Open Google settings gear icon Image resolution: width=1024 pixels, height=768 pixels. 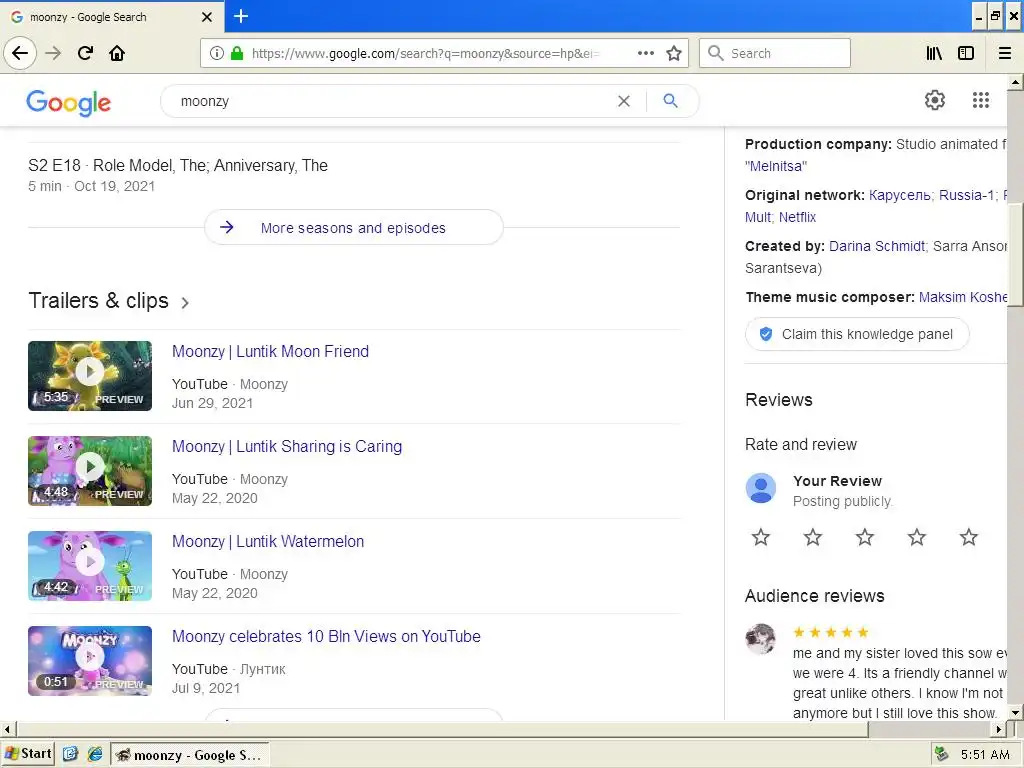pos(935,100)
